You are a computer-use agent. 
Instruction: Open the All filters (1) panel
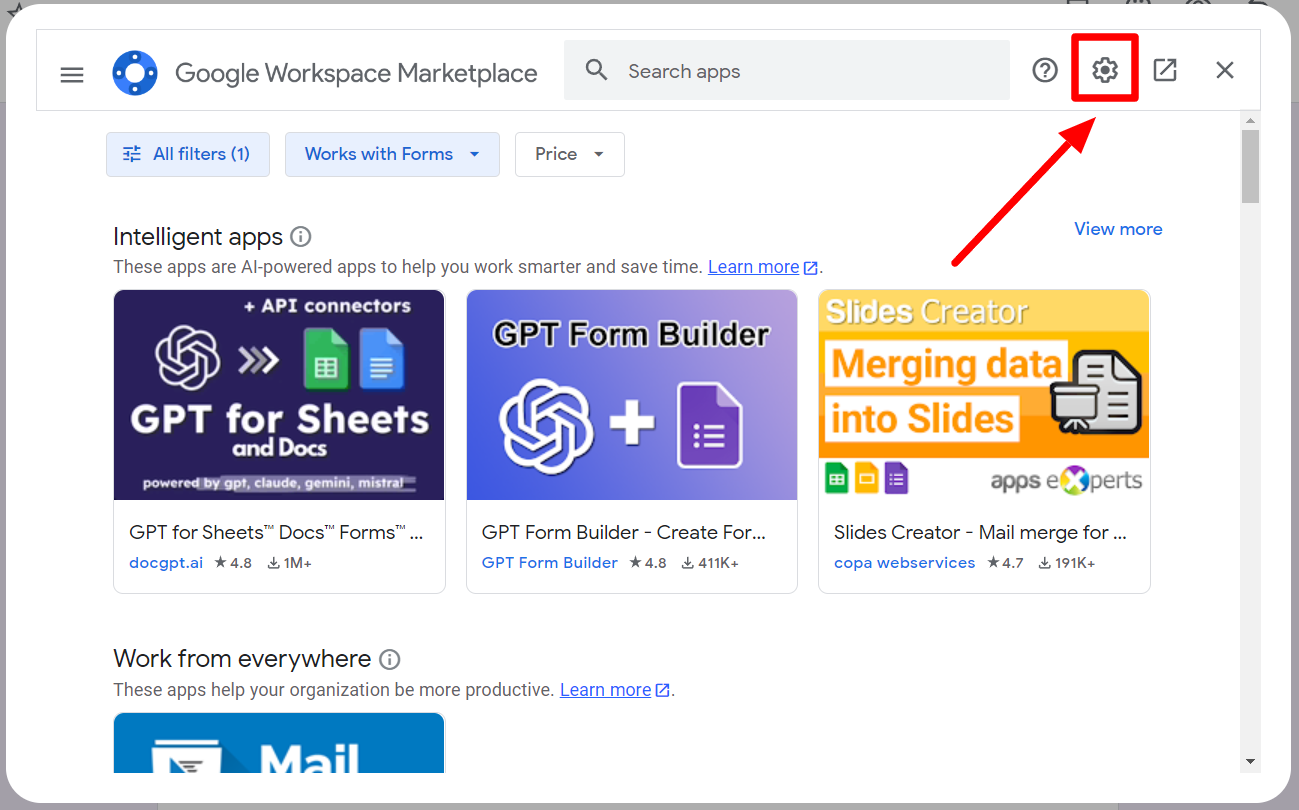pos(188,154)
